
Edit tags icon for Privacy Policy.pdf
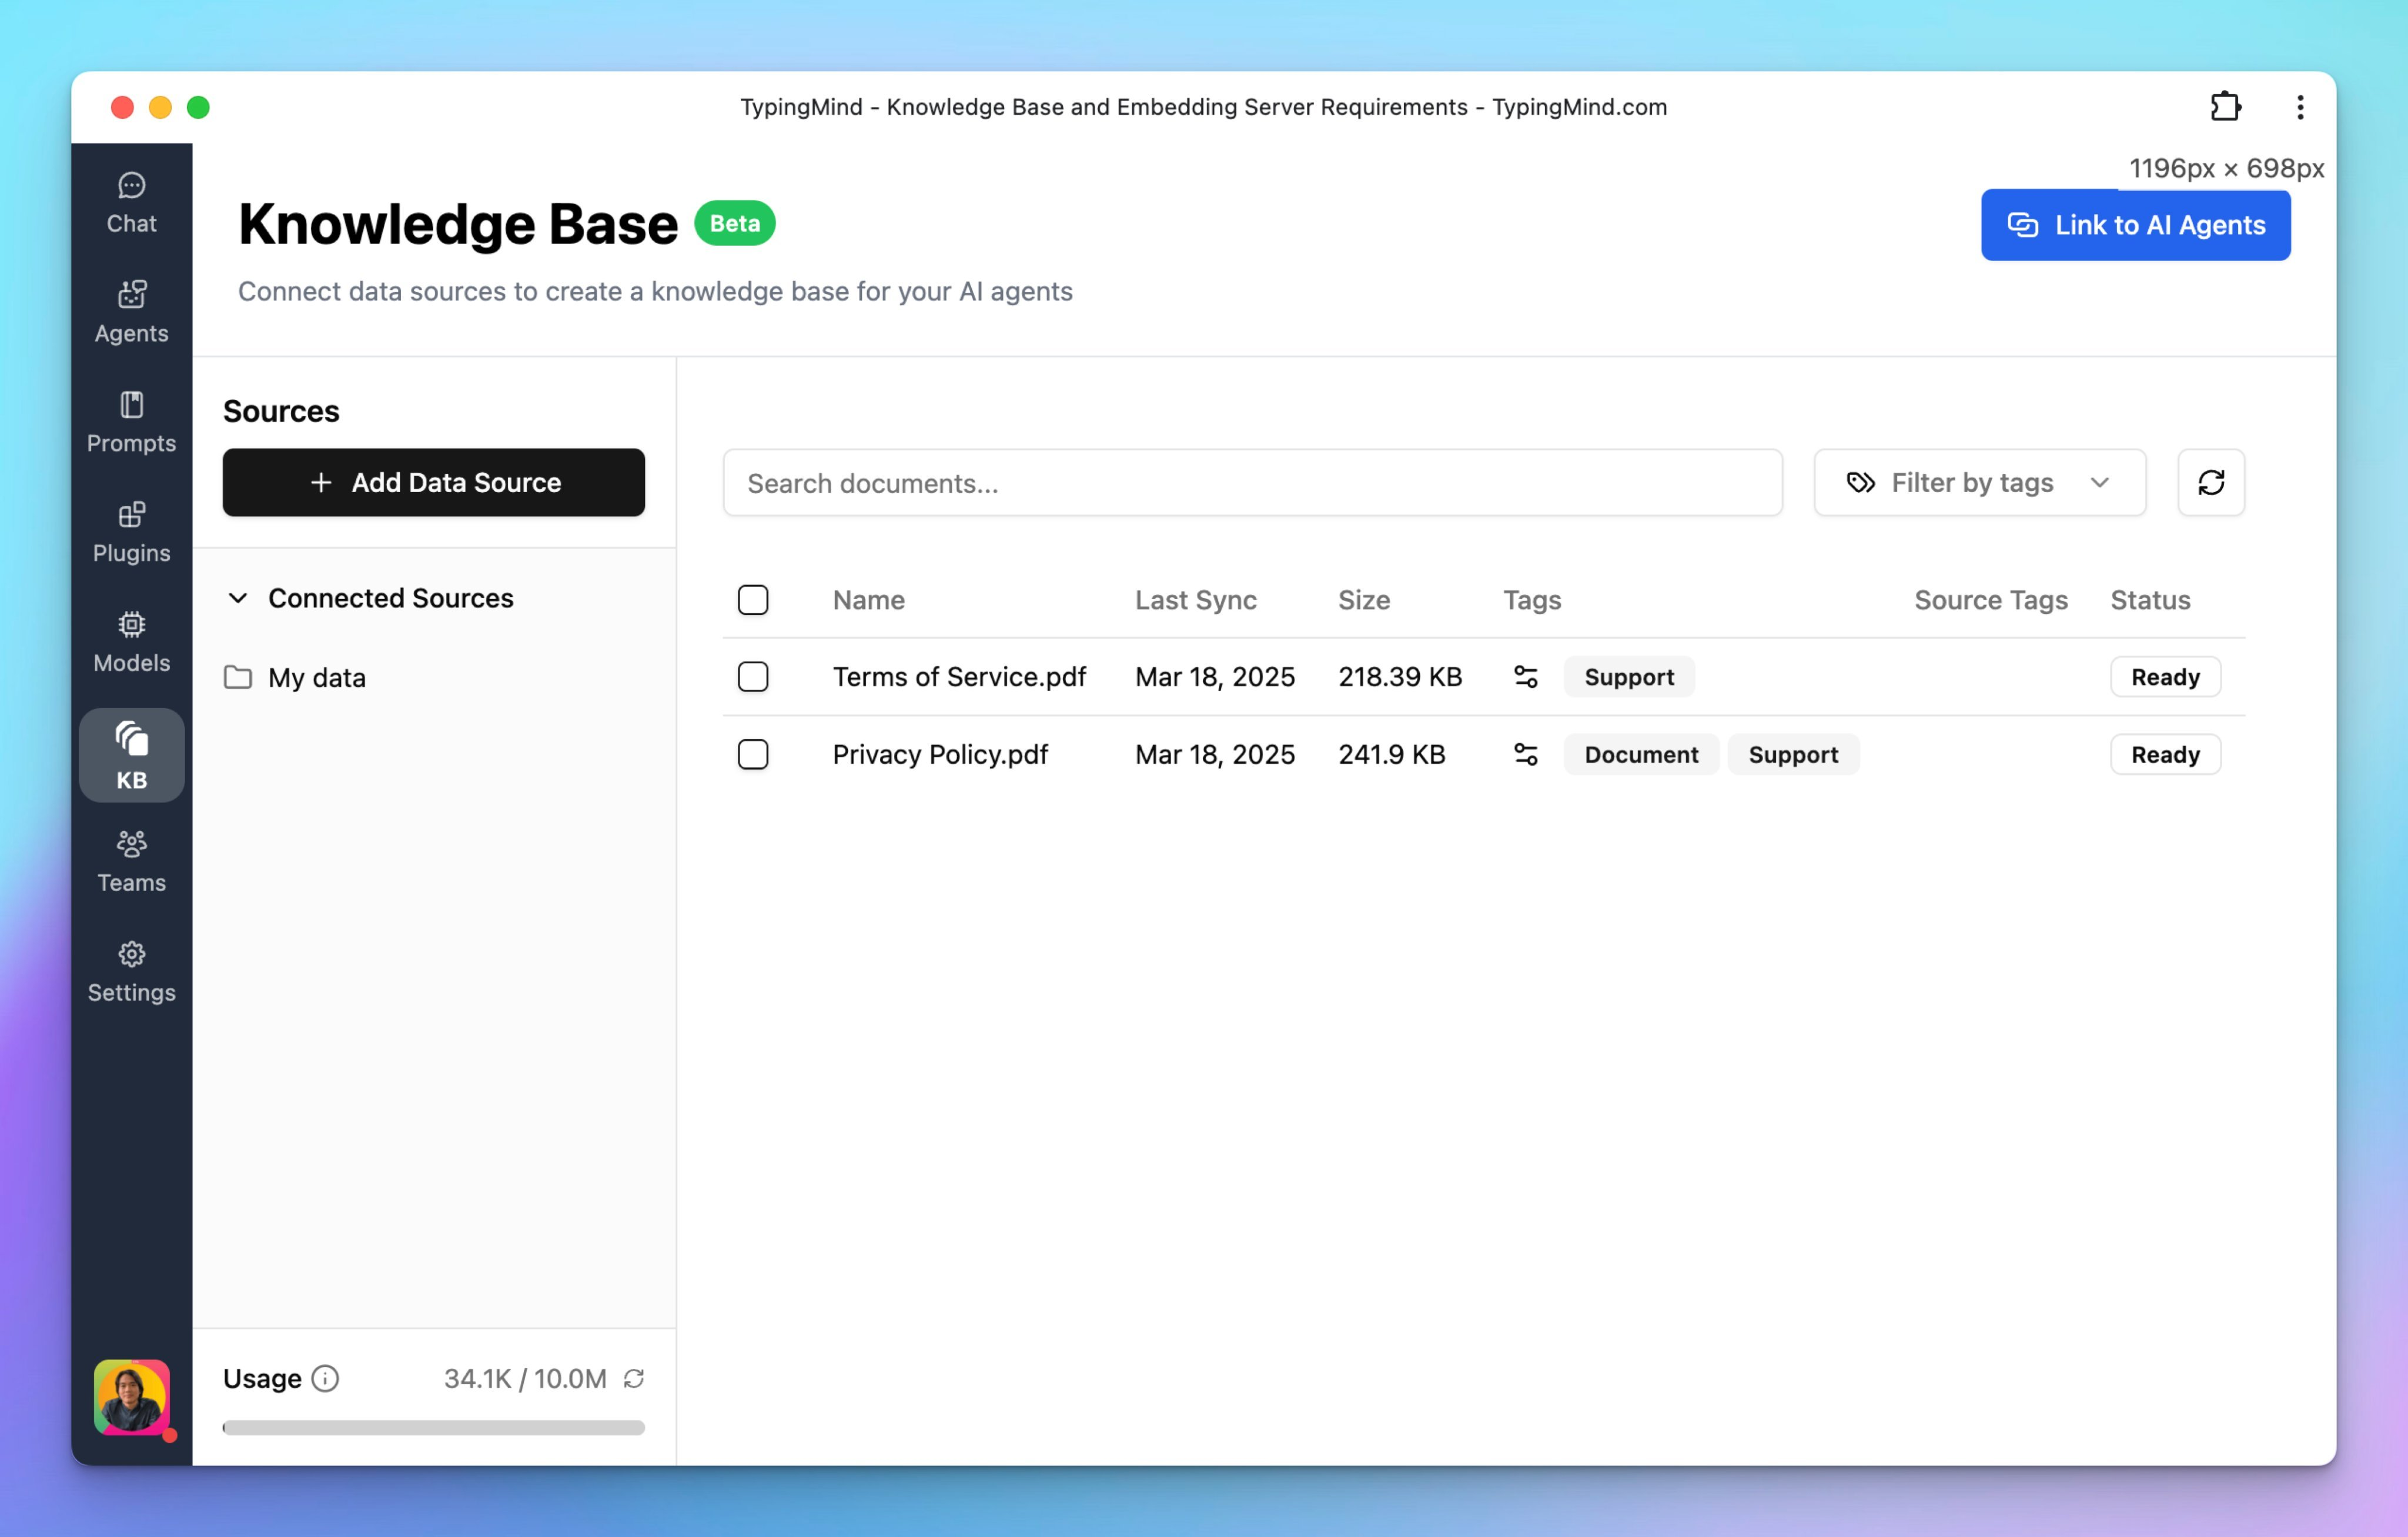click(x=1525, y=755)
